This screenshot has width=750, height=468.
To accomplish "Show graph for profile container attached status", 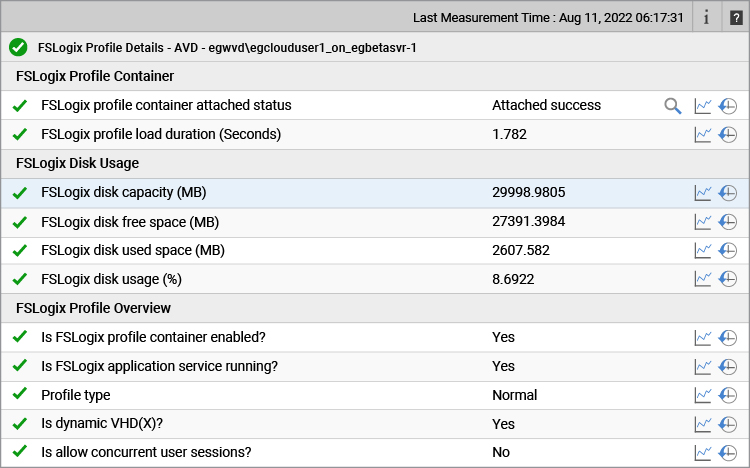I will 703,106.
